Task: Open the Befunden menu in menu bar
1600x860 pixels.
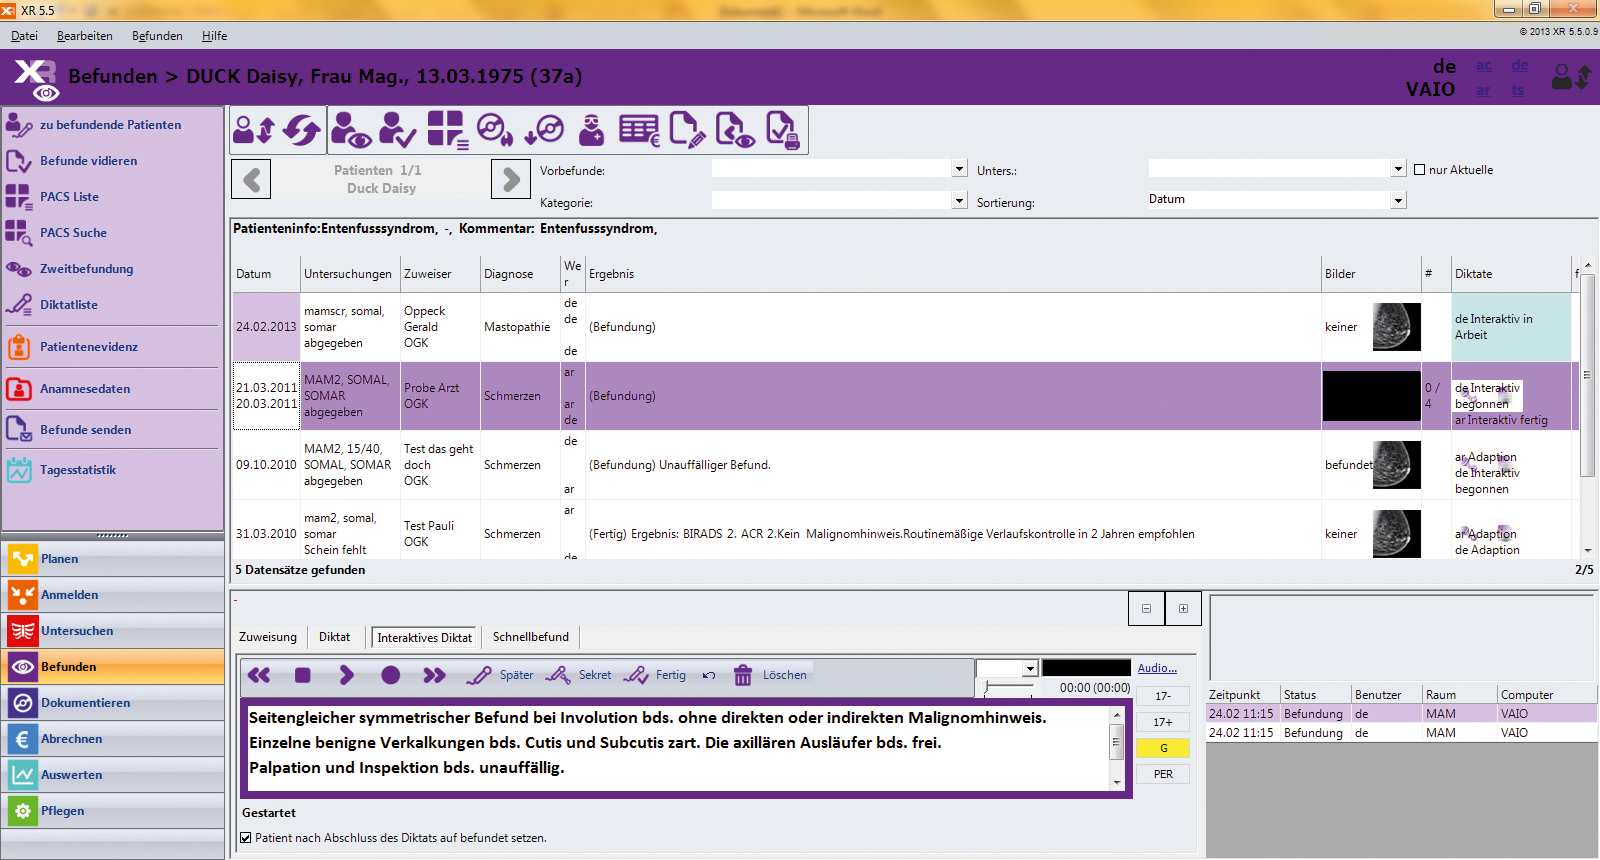Action: (157, 36)
